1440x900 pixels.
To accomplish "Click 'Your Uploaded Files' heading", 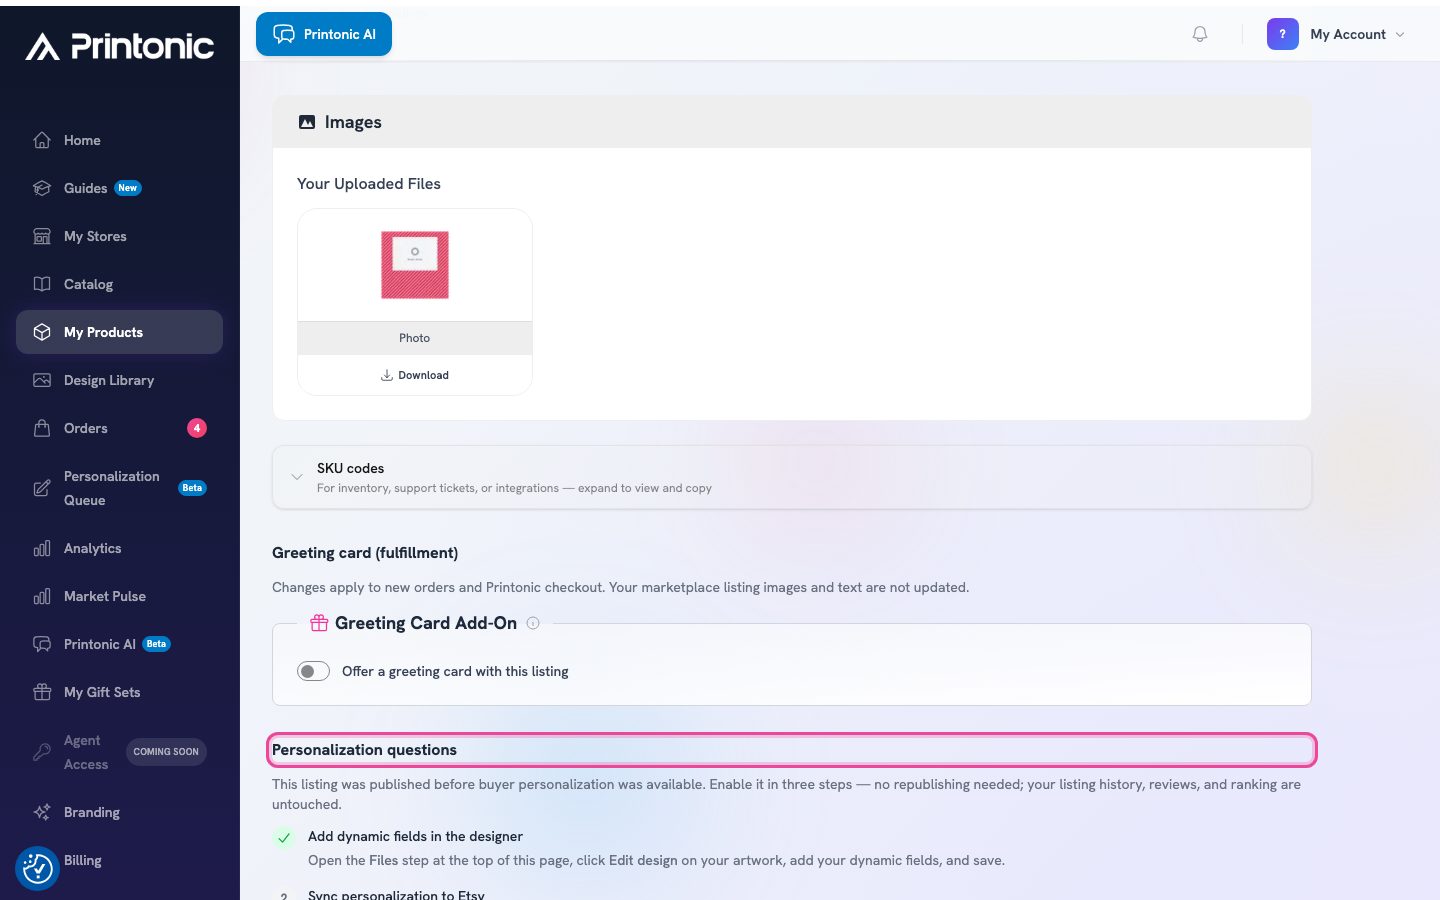I will pos(369,184).
